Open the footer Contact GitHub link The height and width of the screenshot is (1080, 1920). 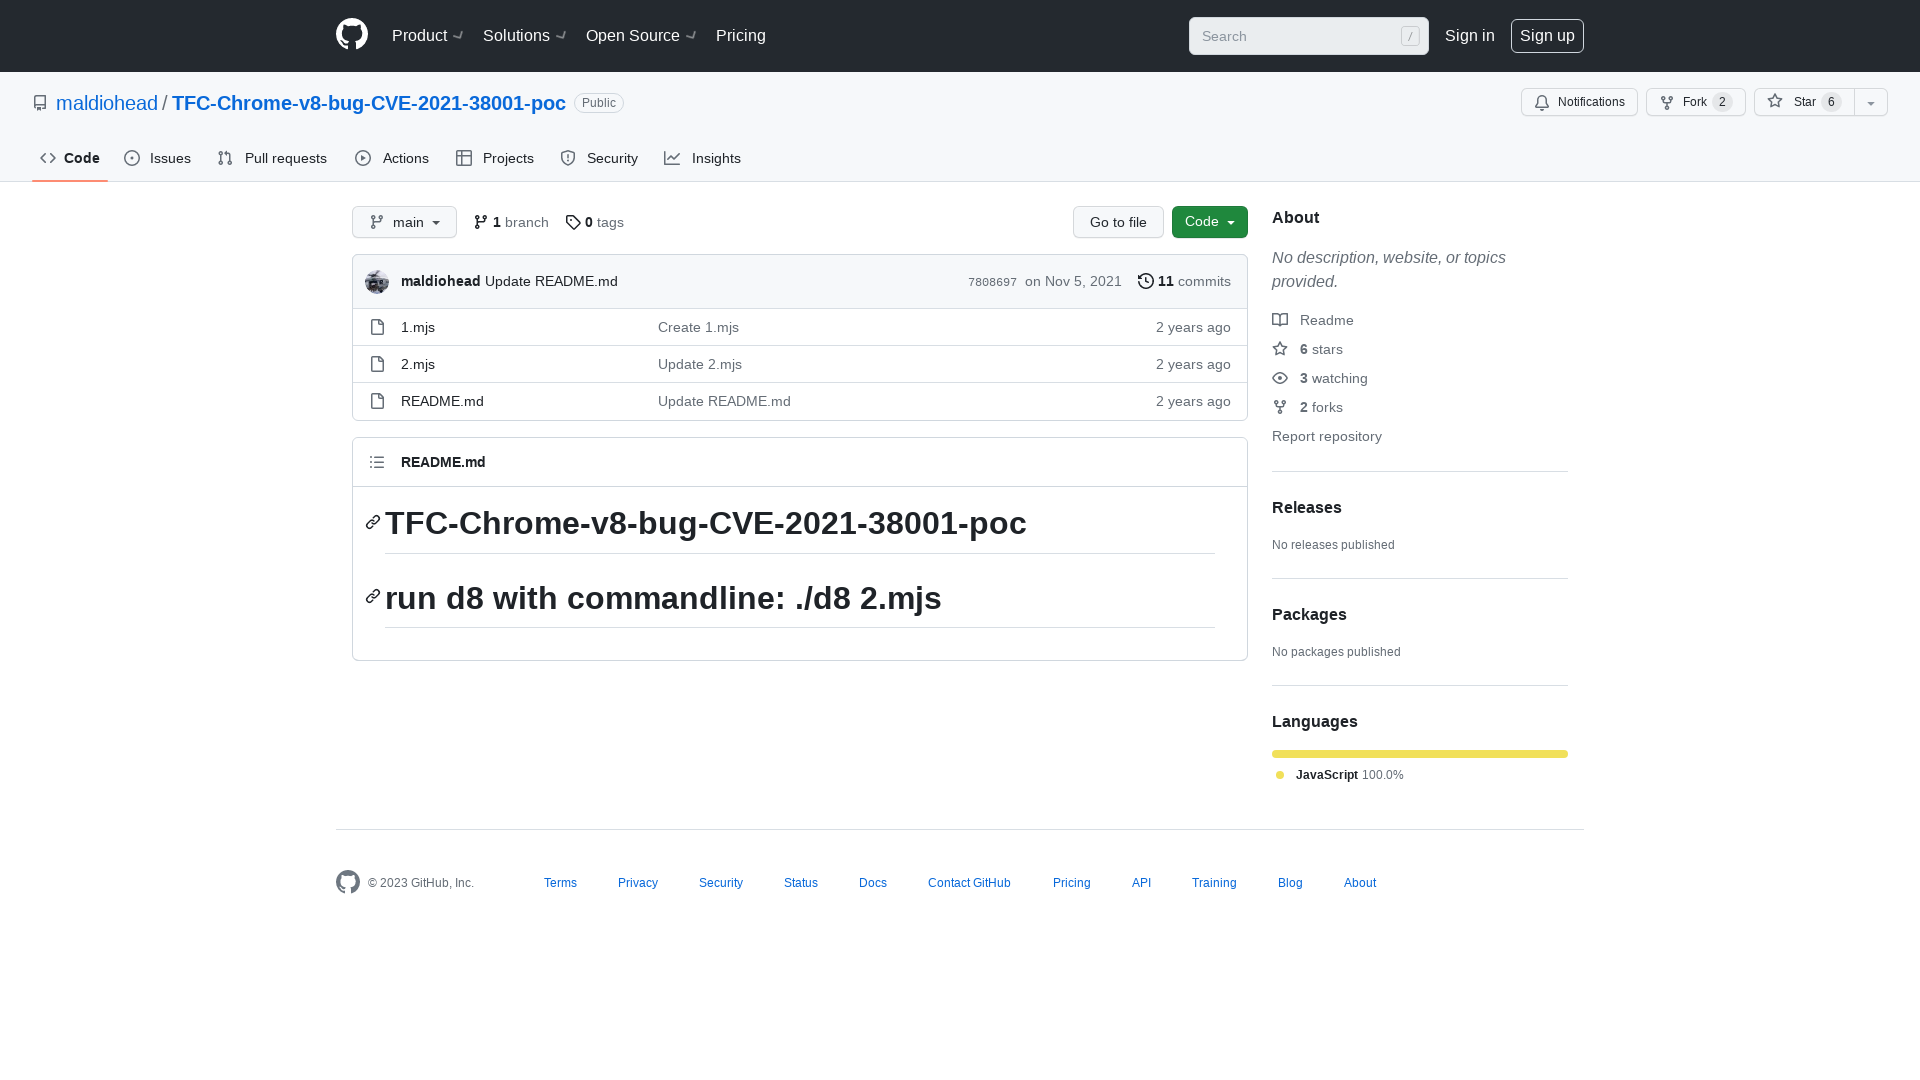(x=969, y=883)
